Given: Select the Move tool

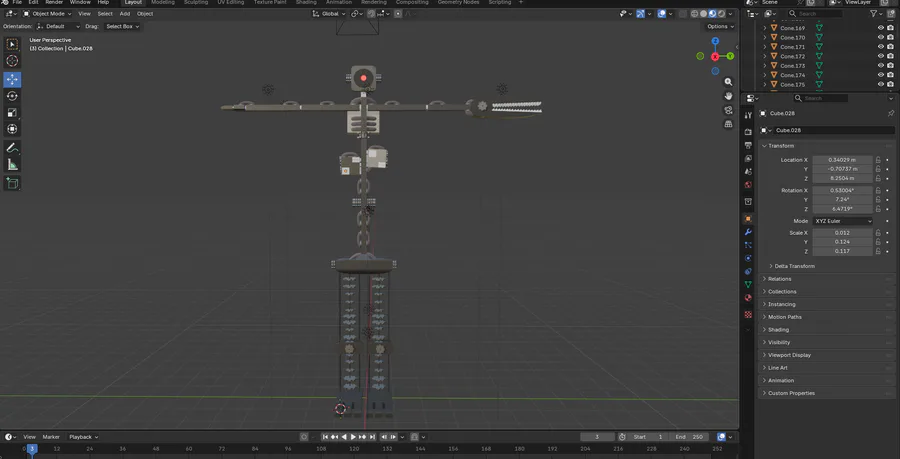Looking at the screenshot, I should [12, 80].
